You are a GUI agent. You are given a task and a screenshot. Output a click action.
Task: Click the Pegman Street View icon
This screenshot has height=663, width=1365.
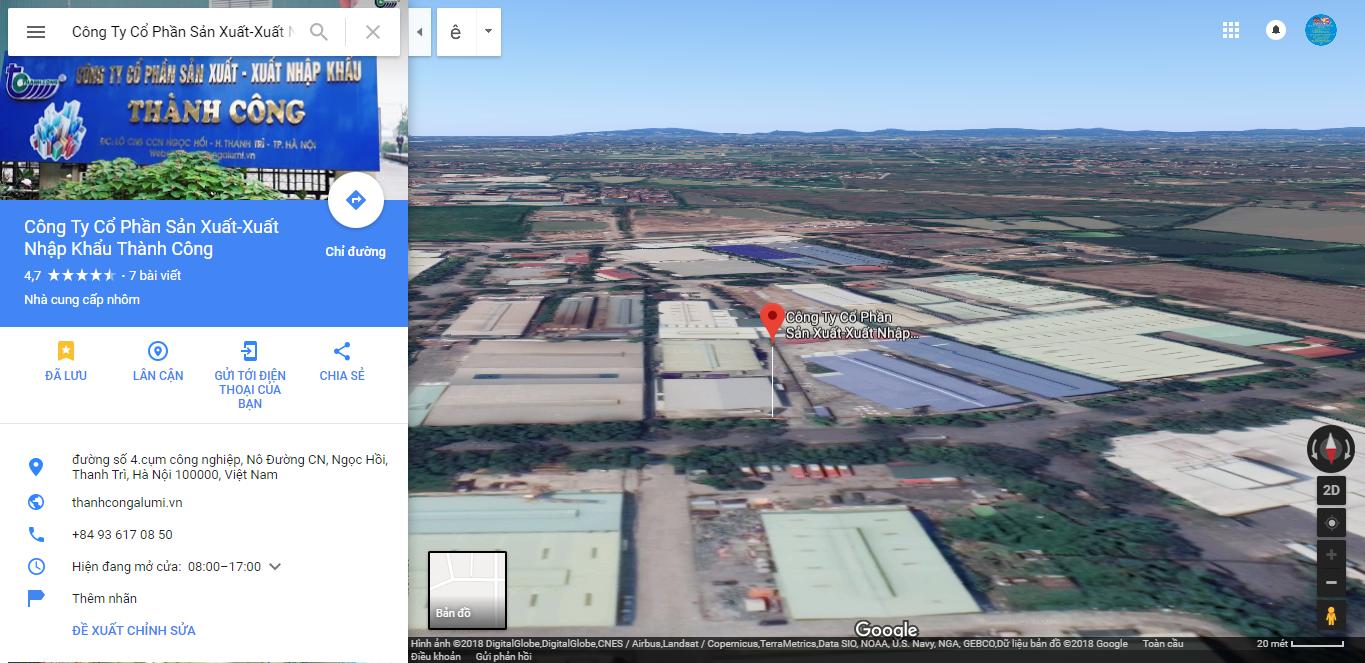1331,616
